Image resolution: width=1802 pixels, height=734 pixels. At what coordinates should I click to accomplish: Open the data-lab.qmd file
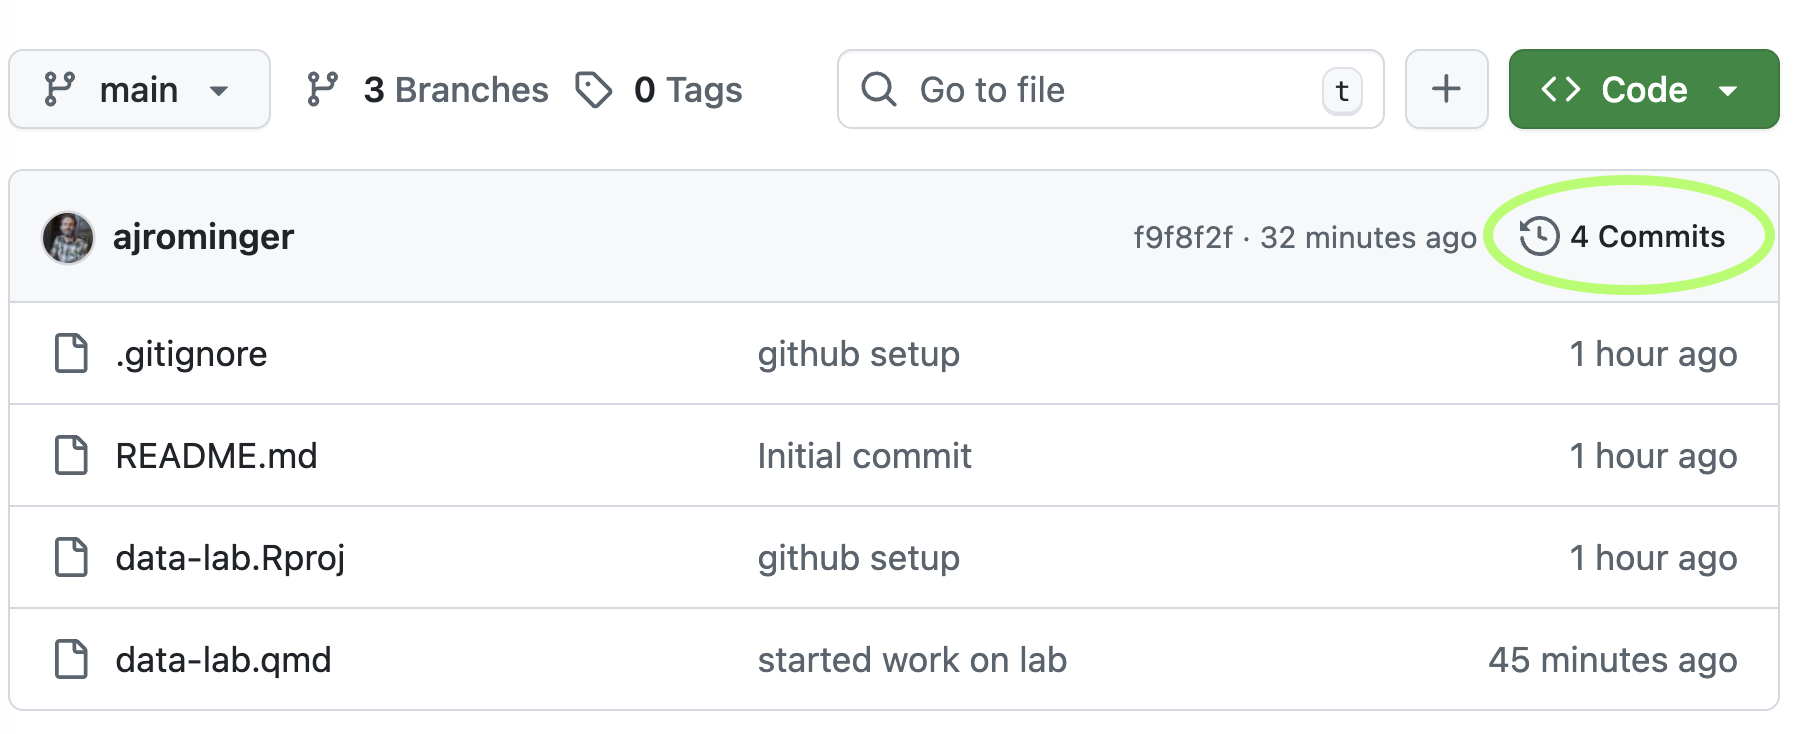pos(223,660)
